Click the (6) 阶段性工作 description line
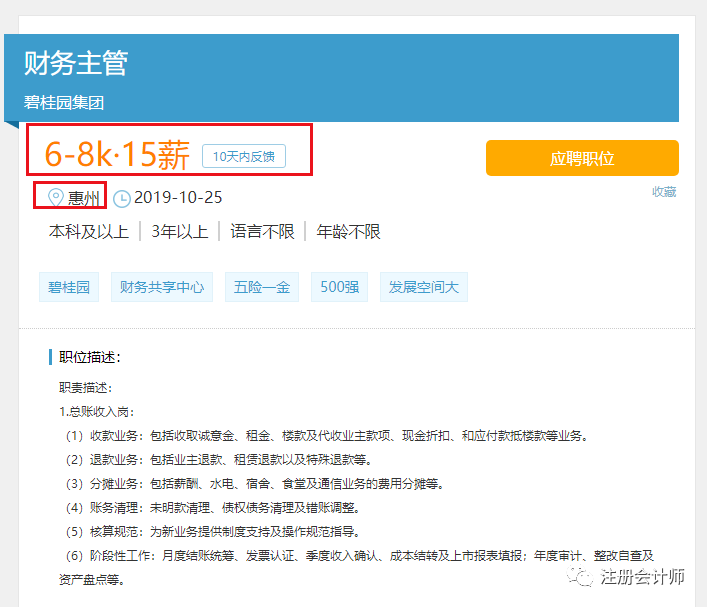Viewport: 707px width, 607px height. click(x=356, y=567)
